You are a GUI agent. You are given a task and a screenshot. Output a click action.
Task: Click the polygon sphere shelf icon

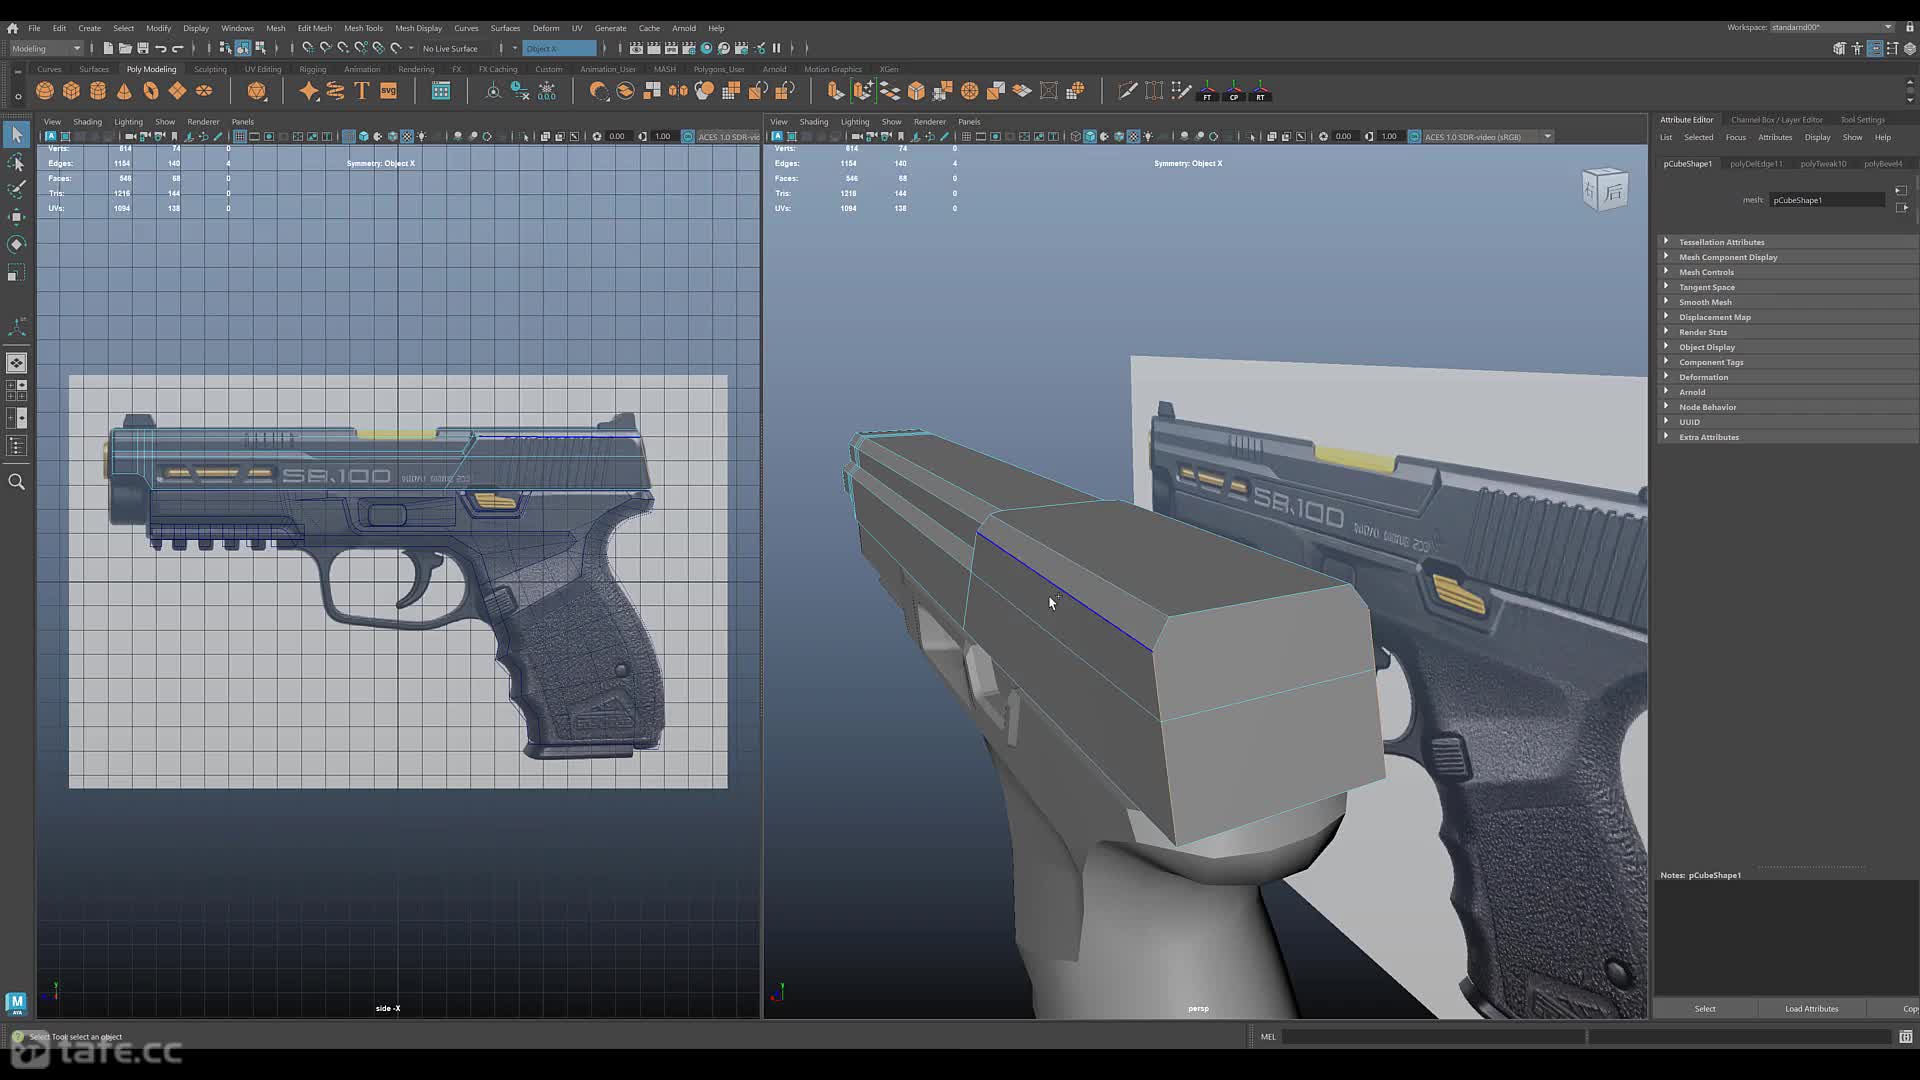pos(45,91)
